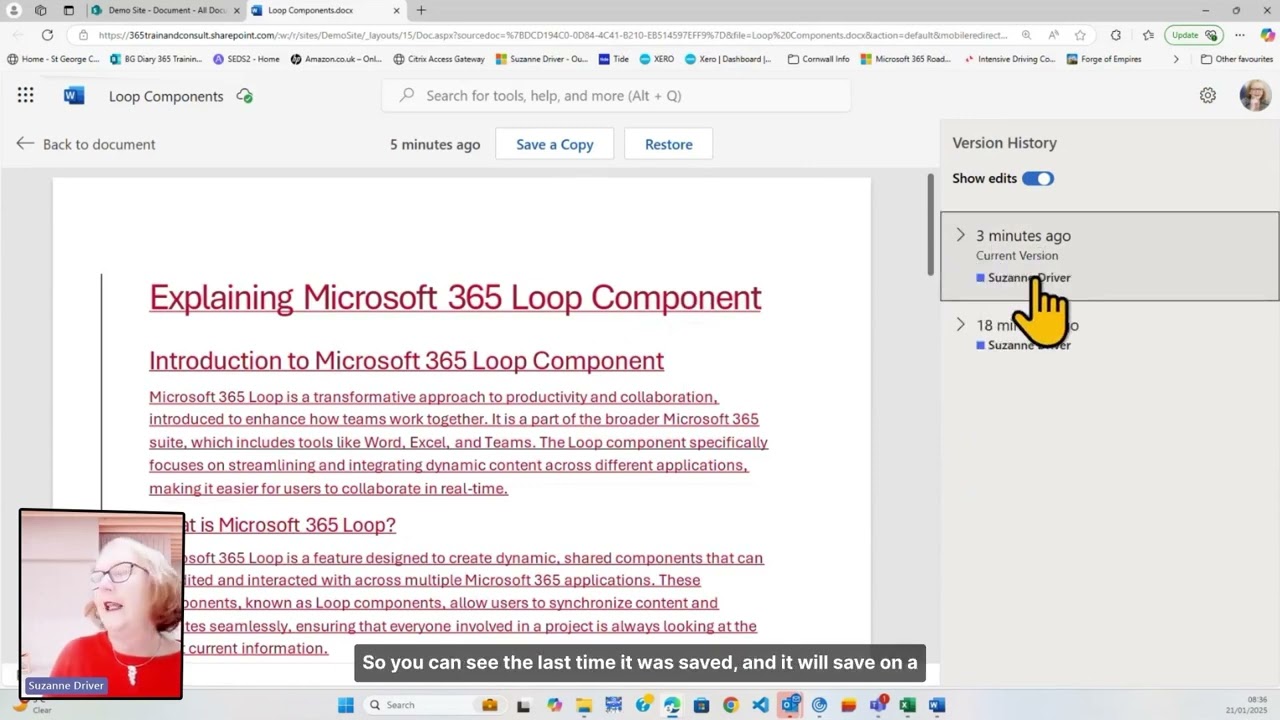Click Save a Copy button
The image size is (1280, 720).
pos(555,144)
